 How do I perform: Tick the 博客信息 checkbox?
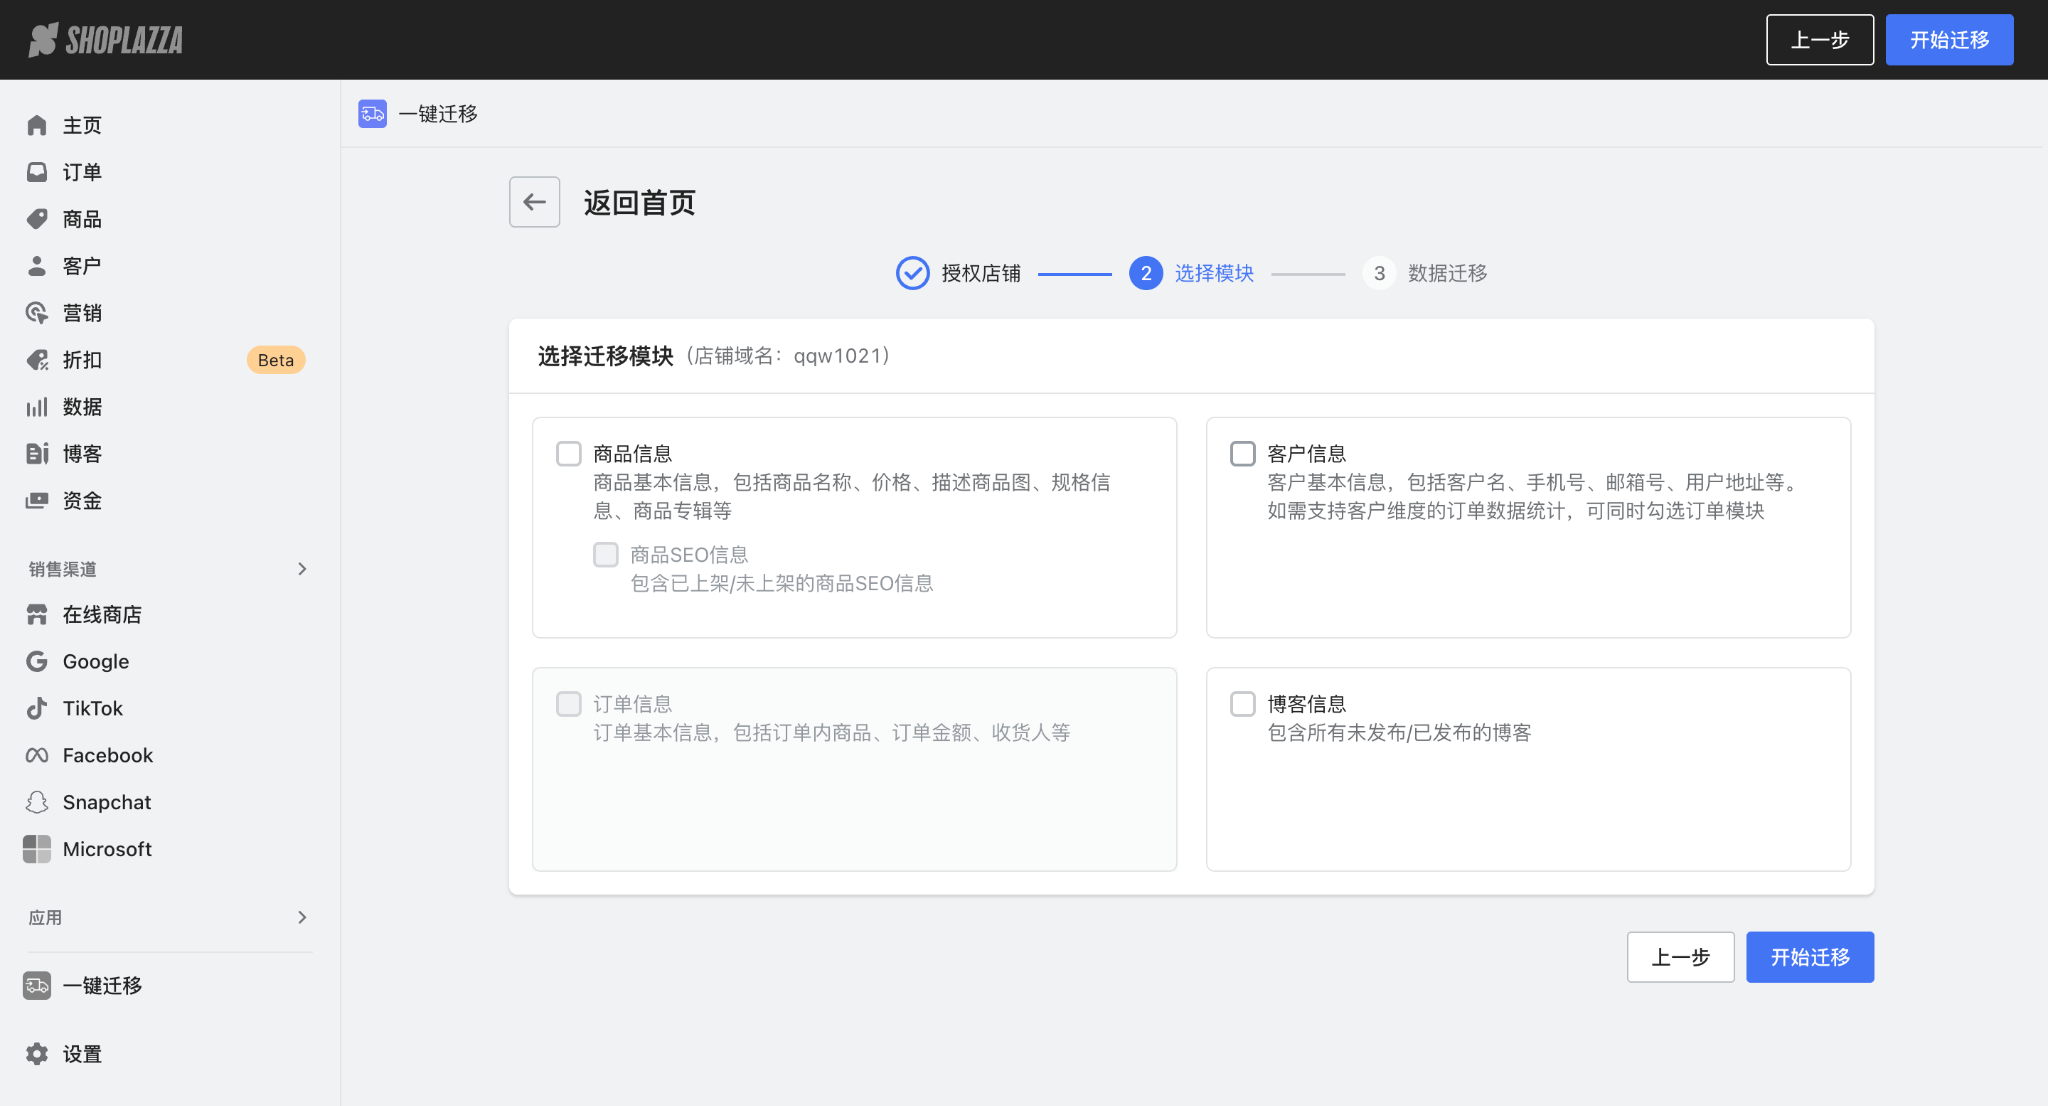tap(1243, 704)
